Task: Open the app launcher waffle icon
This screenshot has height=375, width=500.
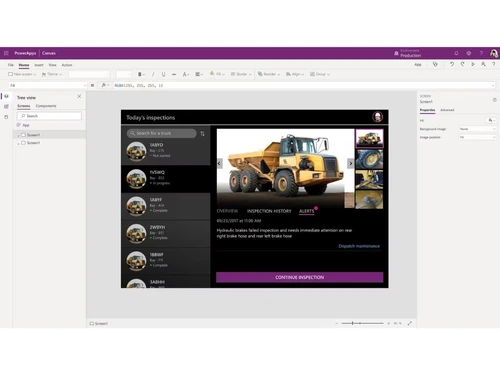Action: (6, 53)
